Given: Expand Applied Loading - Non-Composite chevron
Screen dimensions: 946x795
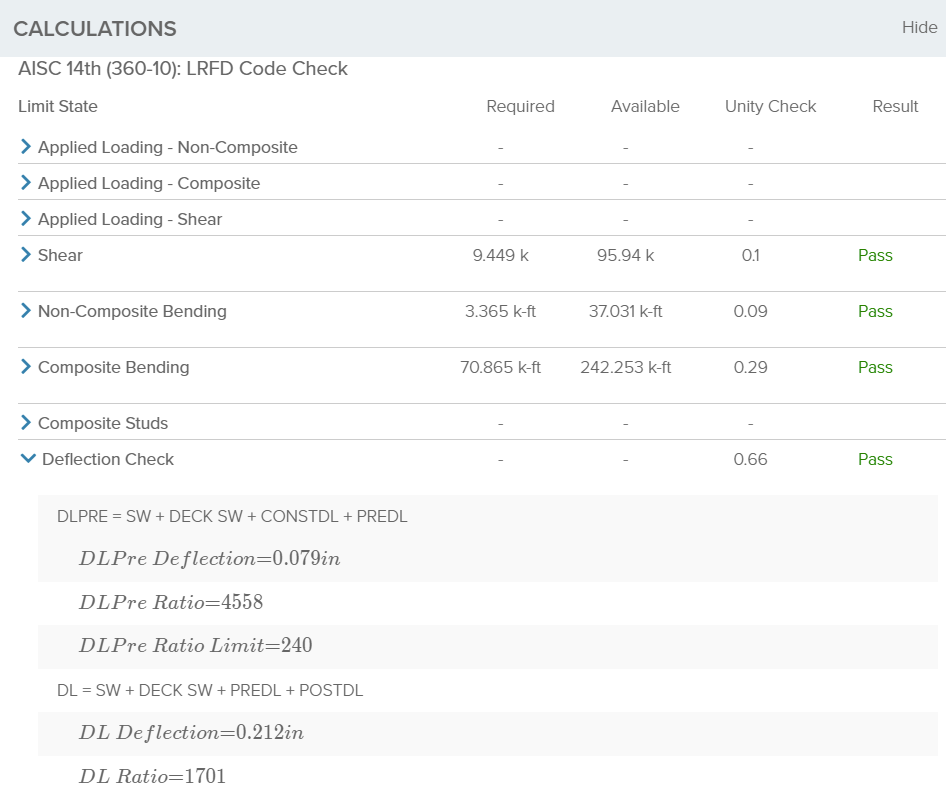Looking at the screenshot, I should (x=26, y=147).
